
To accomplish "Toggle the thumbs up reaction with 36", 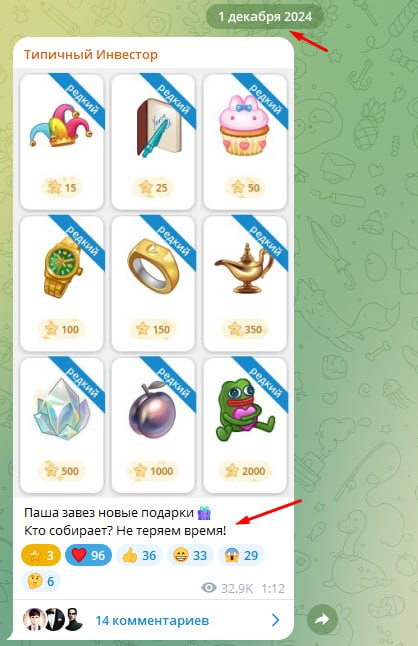I will (139, 555).
